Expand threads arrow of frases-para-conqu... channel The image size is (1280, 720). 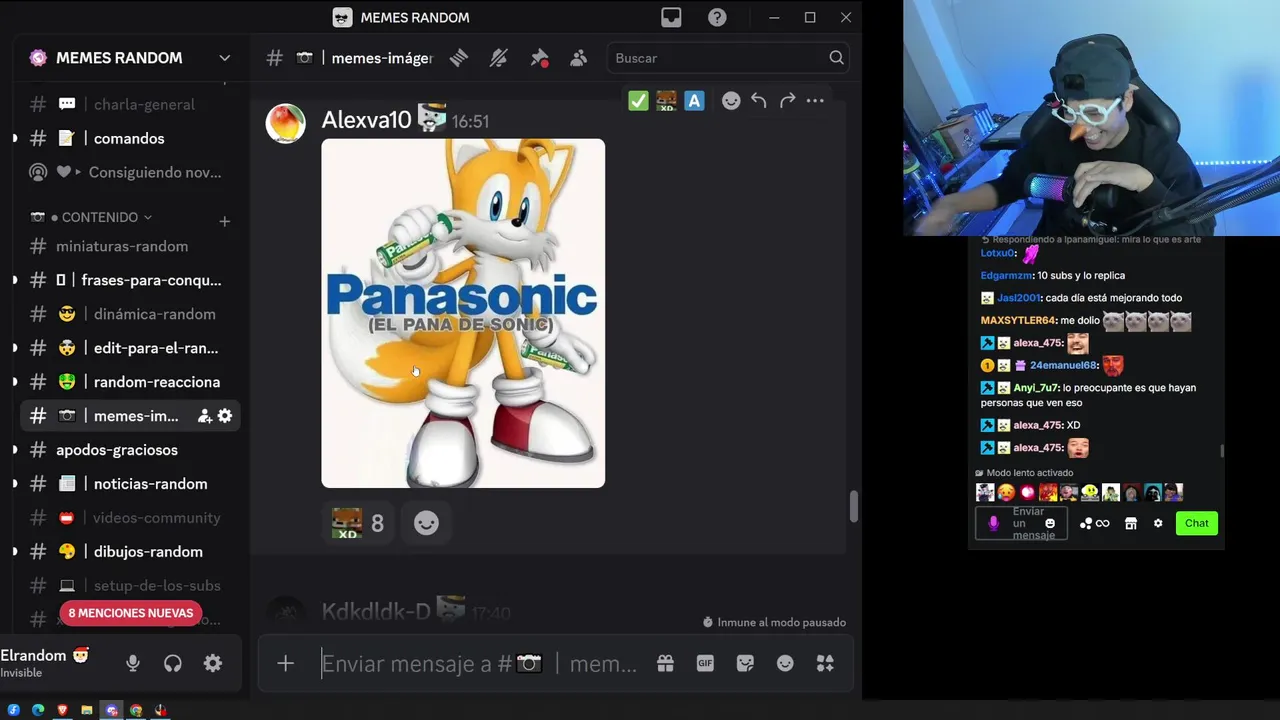pyautogui.click(x=14, y=280)
